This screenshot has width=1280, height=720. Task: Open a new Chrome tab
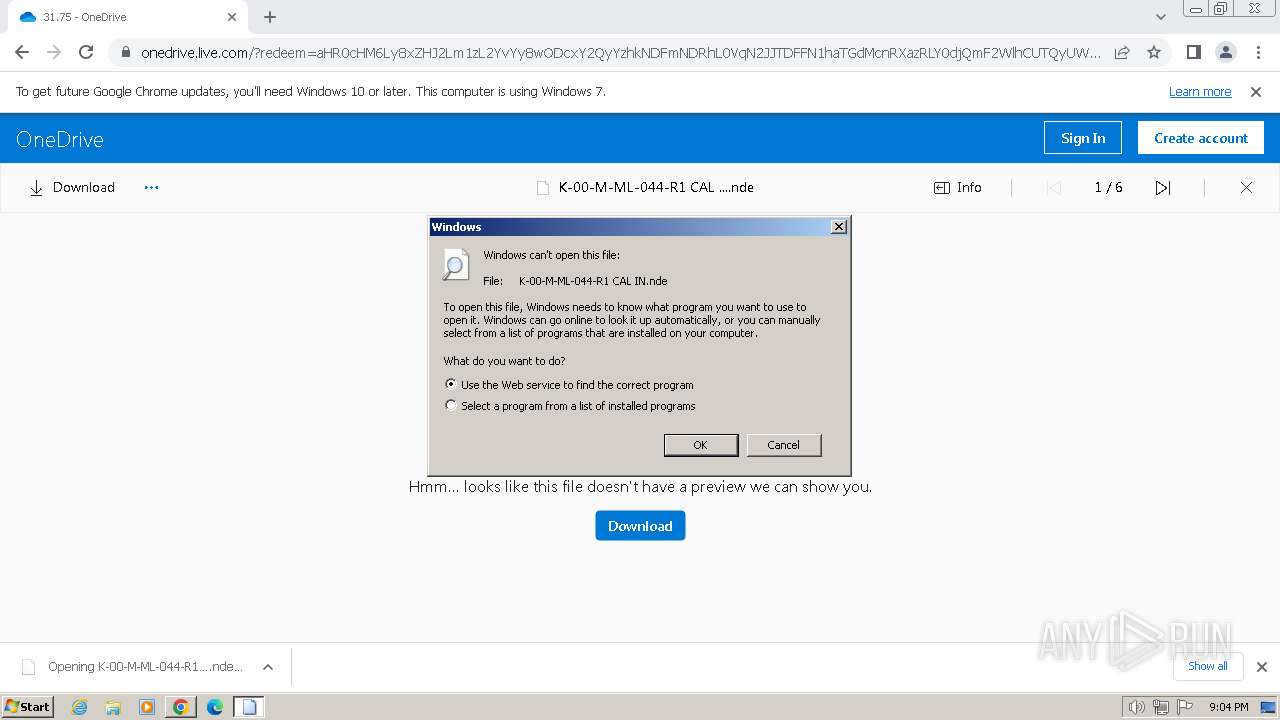point(270,17)
